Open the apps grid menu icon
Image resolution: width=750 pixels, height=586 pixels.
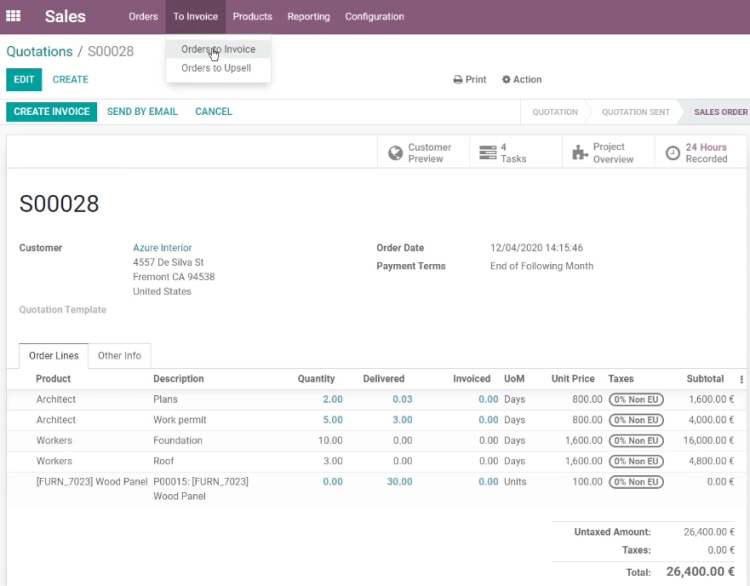coord(13,16)
